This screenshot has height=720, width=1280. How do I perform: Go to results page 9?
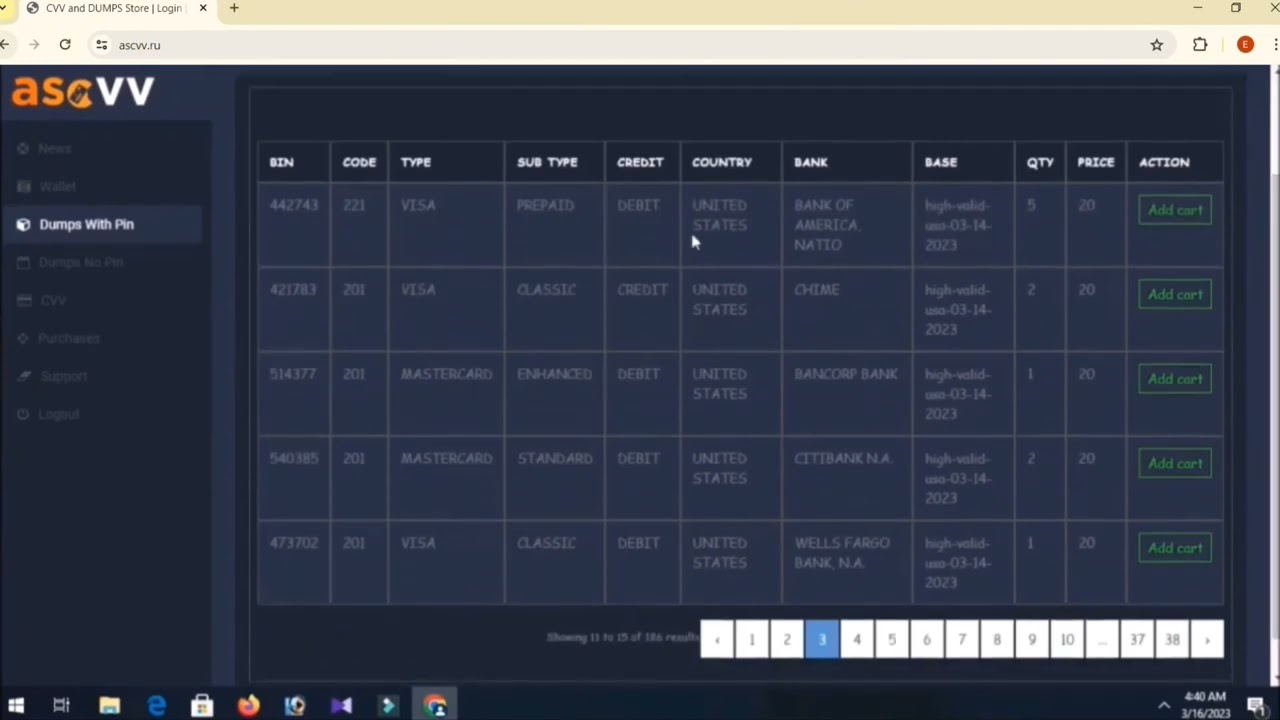click(1032, 639)
